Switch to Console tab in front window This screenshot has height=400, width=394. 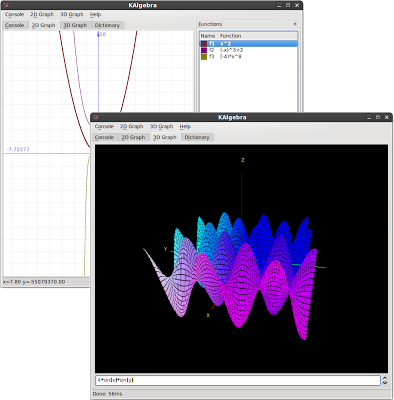104,137
